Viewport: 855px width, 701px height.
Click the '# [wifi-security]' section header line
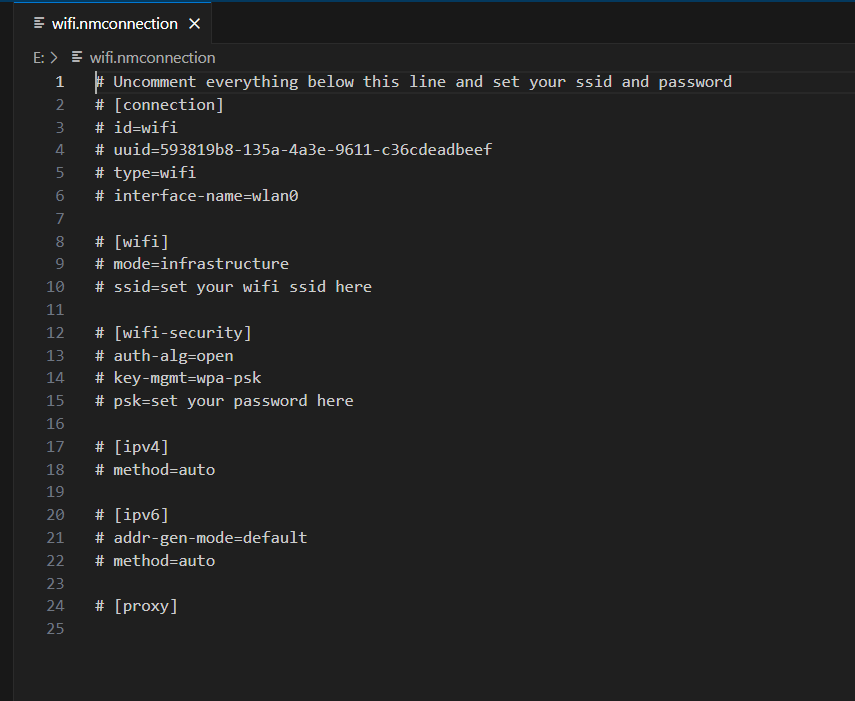pyautogui.click(x=174, y=333)
